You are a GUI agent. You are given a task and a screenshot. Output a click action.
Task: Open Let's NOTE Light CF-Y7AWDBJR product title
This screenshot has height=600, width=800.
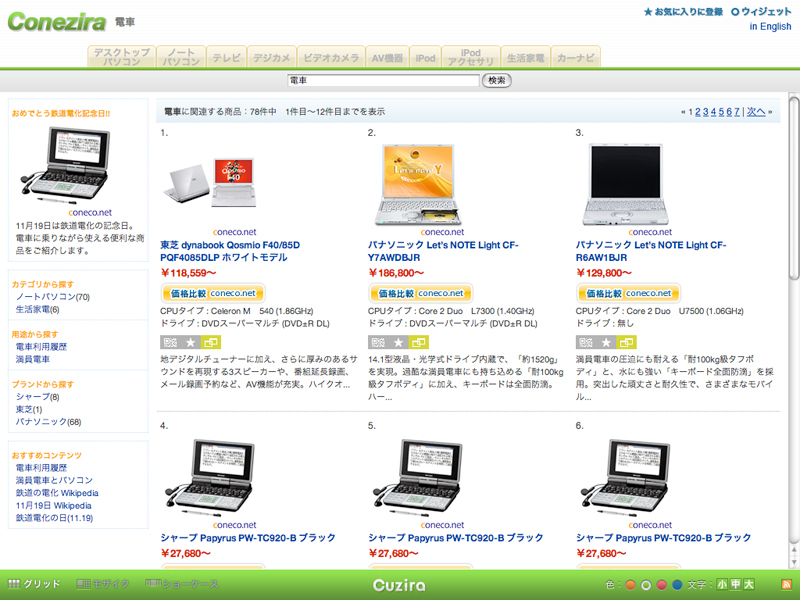tap(443, 252)
